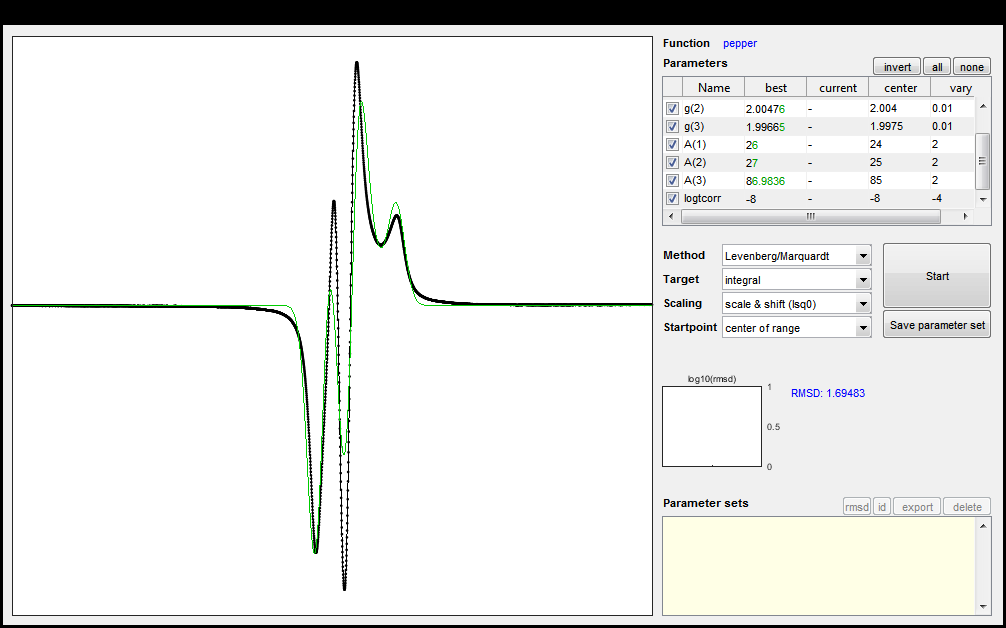This screenshot has width=1006, height=628.
Task: Select all parameters with the all button
Action: (x=937, y=67)
